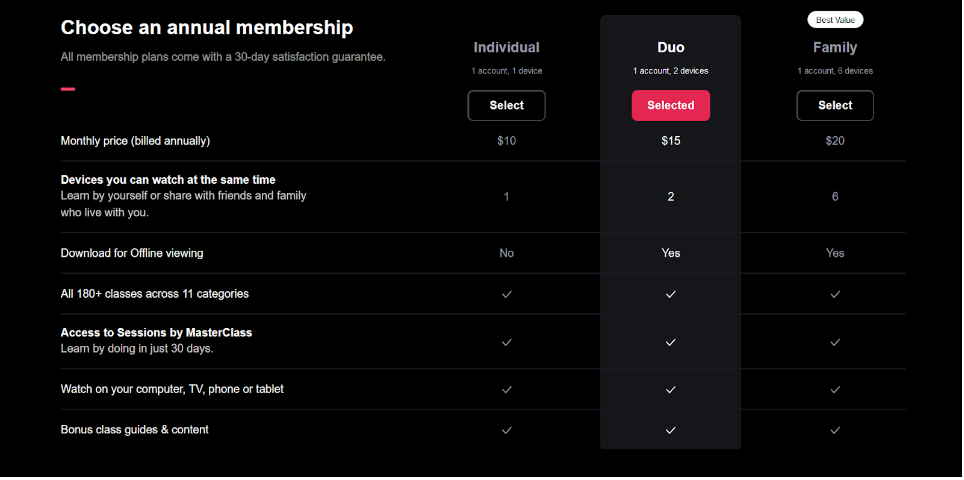Select the Family membership plan
Viewport: 964px width, 480px height.
[x=835, y=105]
